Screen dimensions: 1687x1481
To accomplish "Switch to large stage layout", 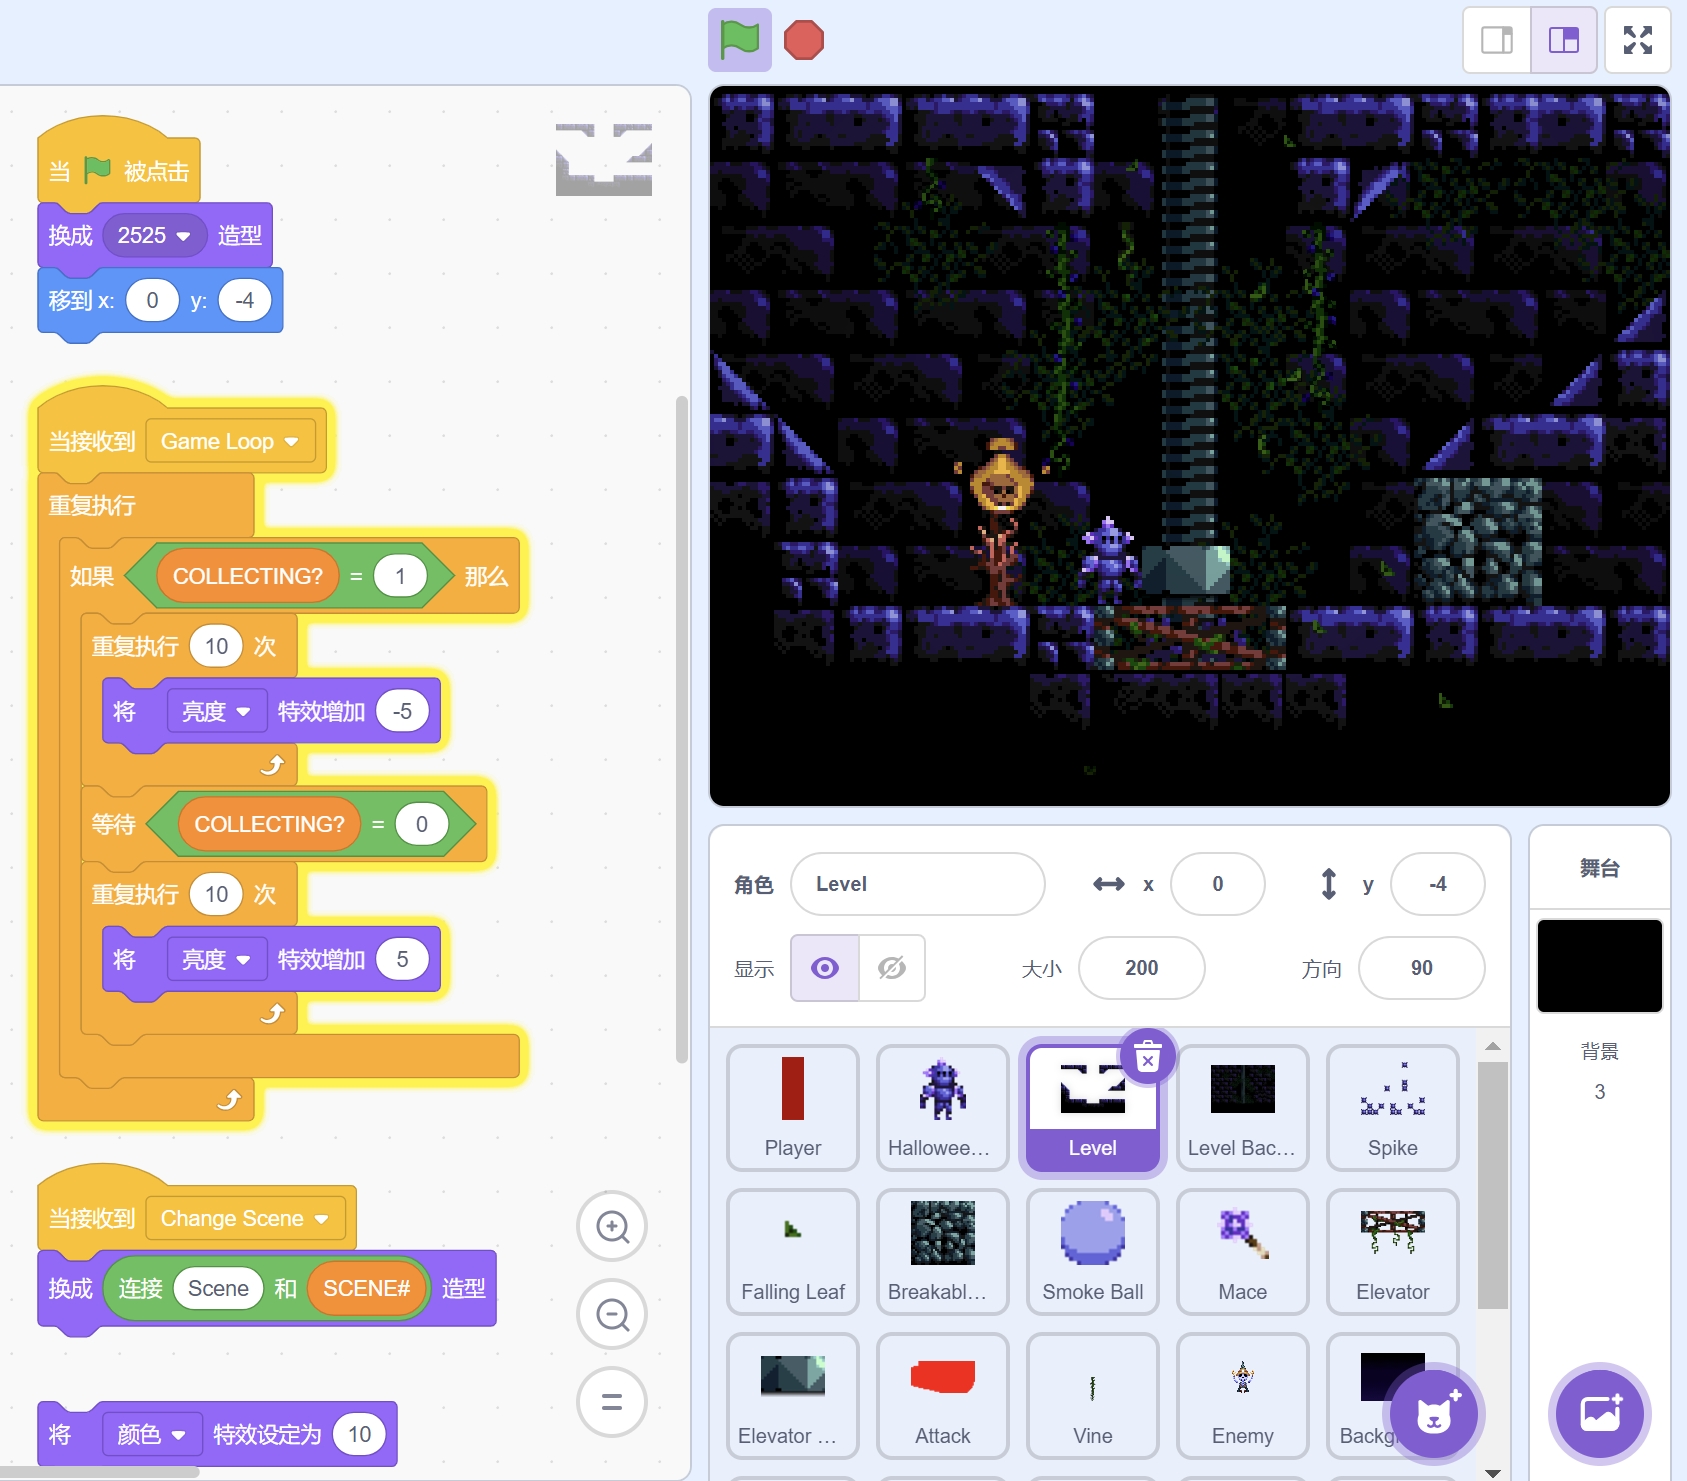I will pos(1563,40).
